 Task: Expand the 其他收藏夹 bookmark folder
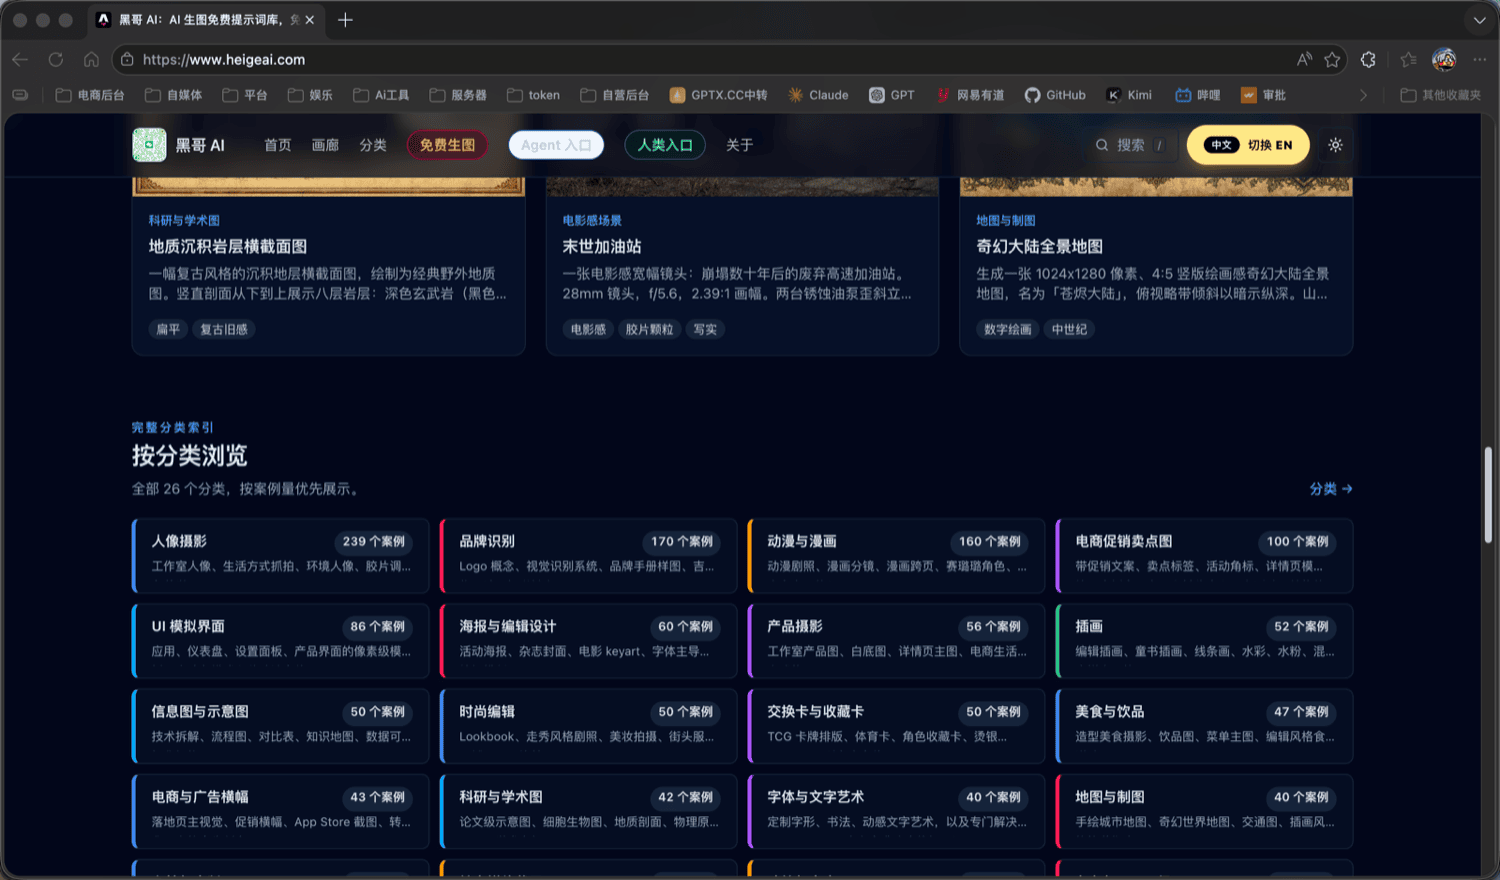[x=1441, y=95]
